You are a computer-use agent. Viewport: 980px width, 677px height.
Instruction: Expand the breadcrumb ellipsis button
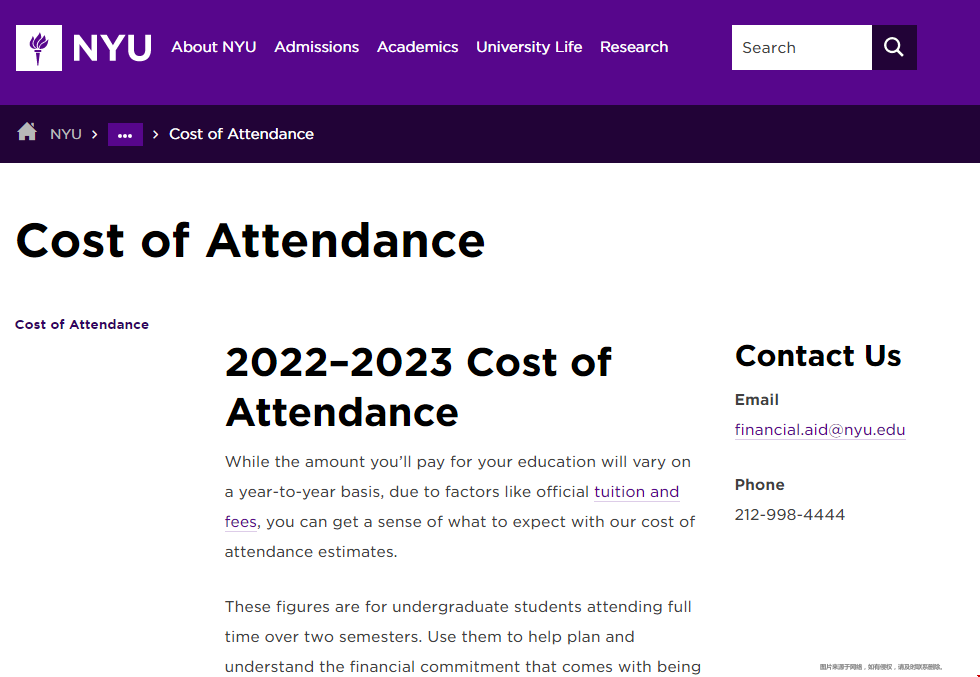tap(125, 134)
